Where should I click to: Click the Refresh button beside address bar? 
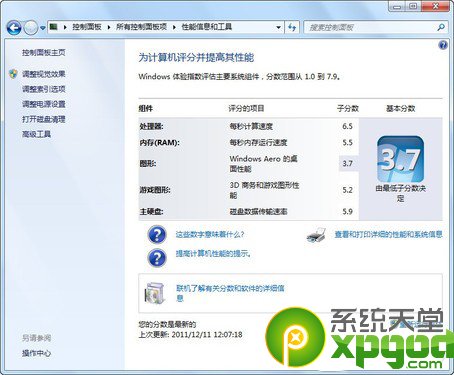click(x=292, y=27)
